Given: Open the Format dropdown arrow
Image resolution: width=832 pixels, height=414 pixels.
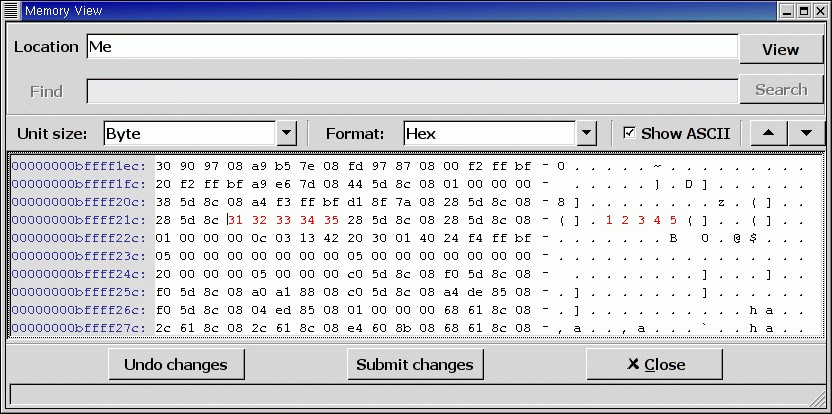Looking at the screenshot, I should click(586, 133).
